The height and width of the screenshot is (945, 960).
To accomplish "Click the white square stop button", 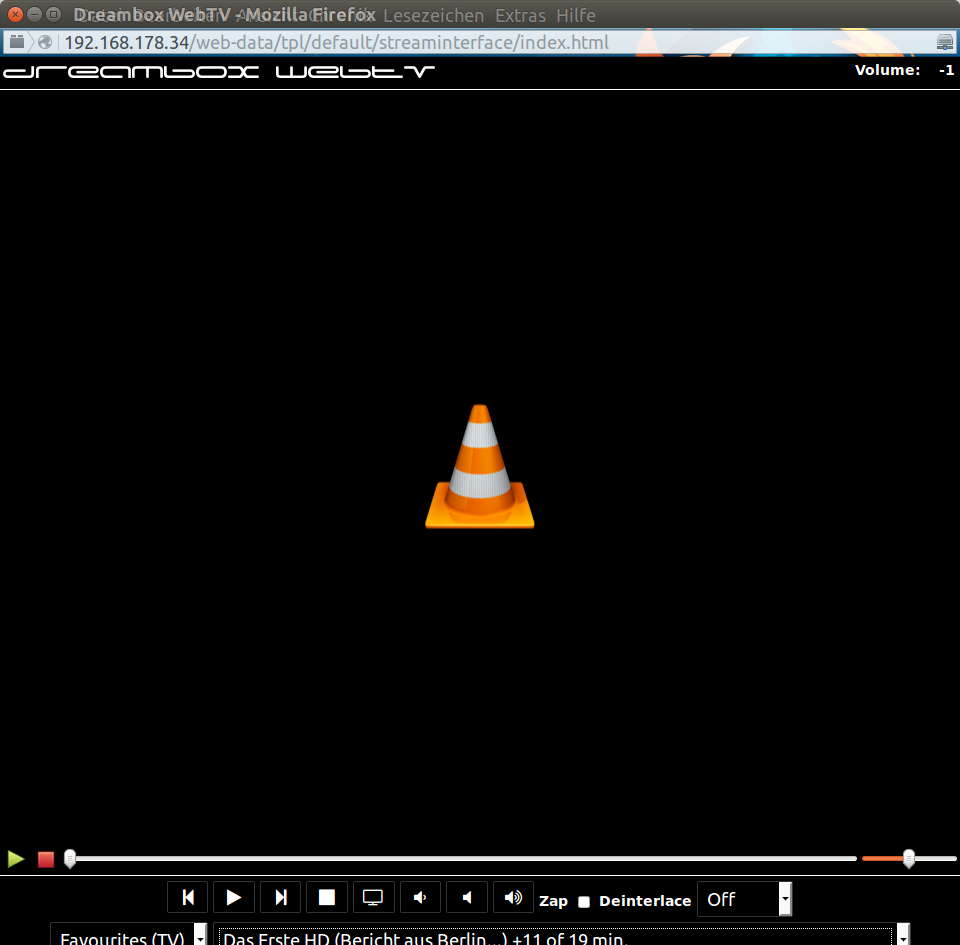I will click(x=327, y=898).
